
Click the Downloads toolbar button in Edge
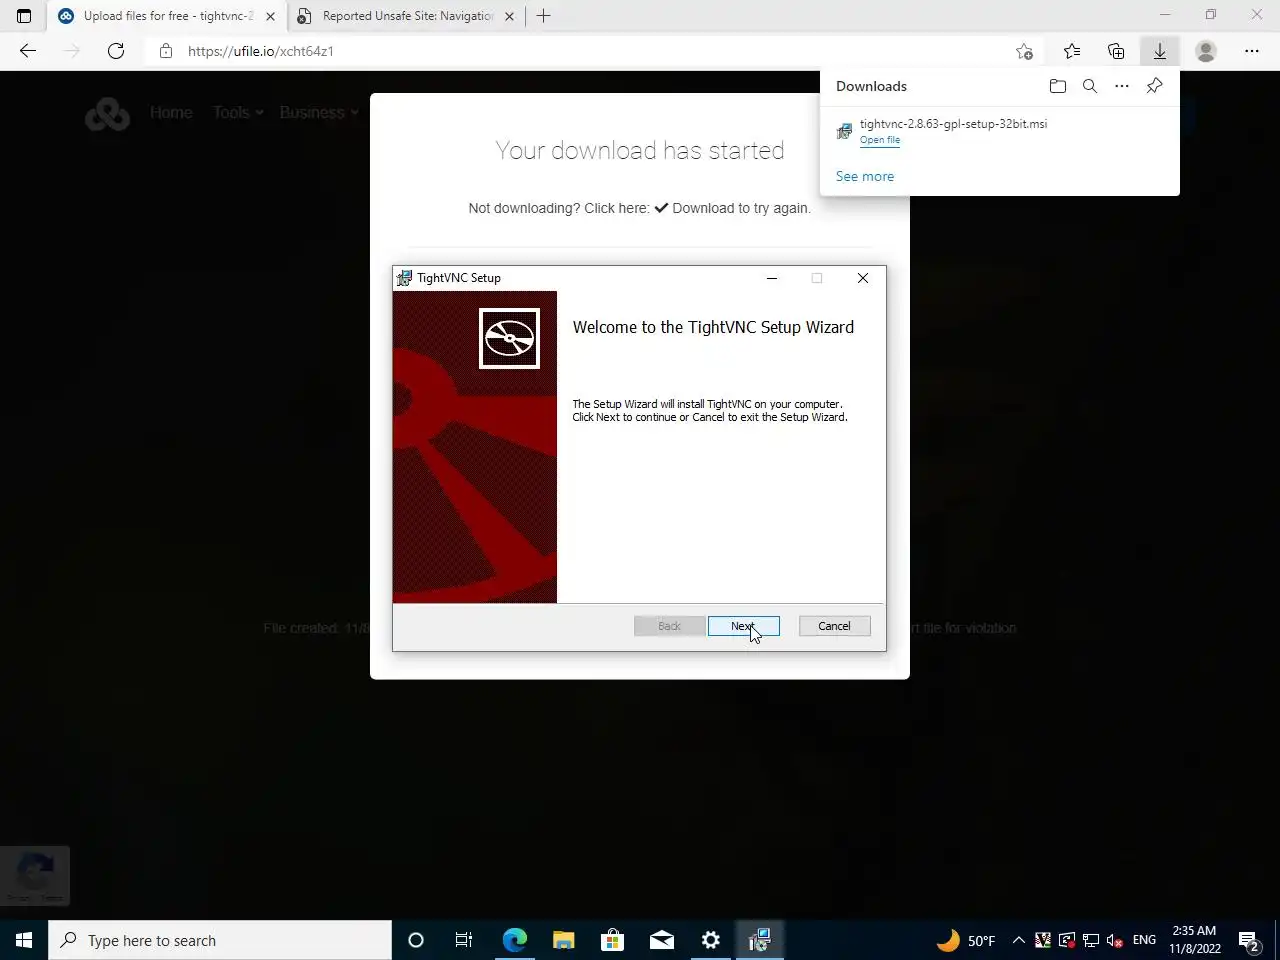click(x=1160, y=51)
